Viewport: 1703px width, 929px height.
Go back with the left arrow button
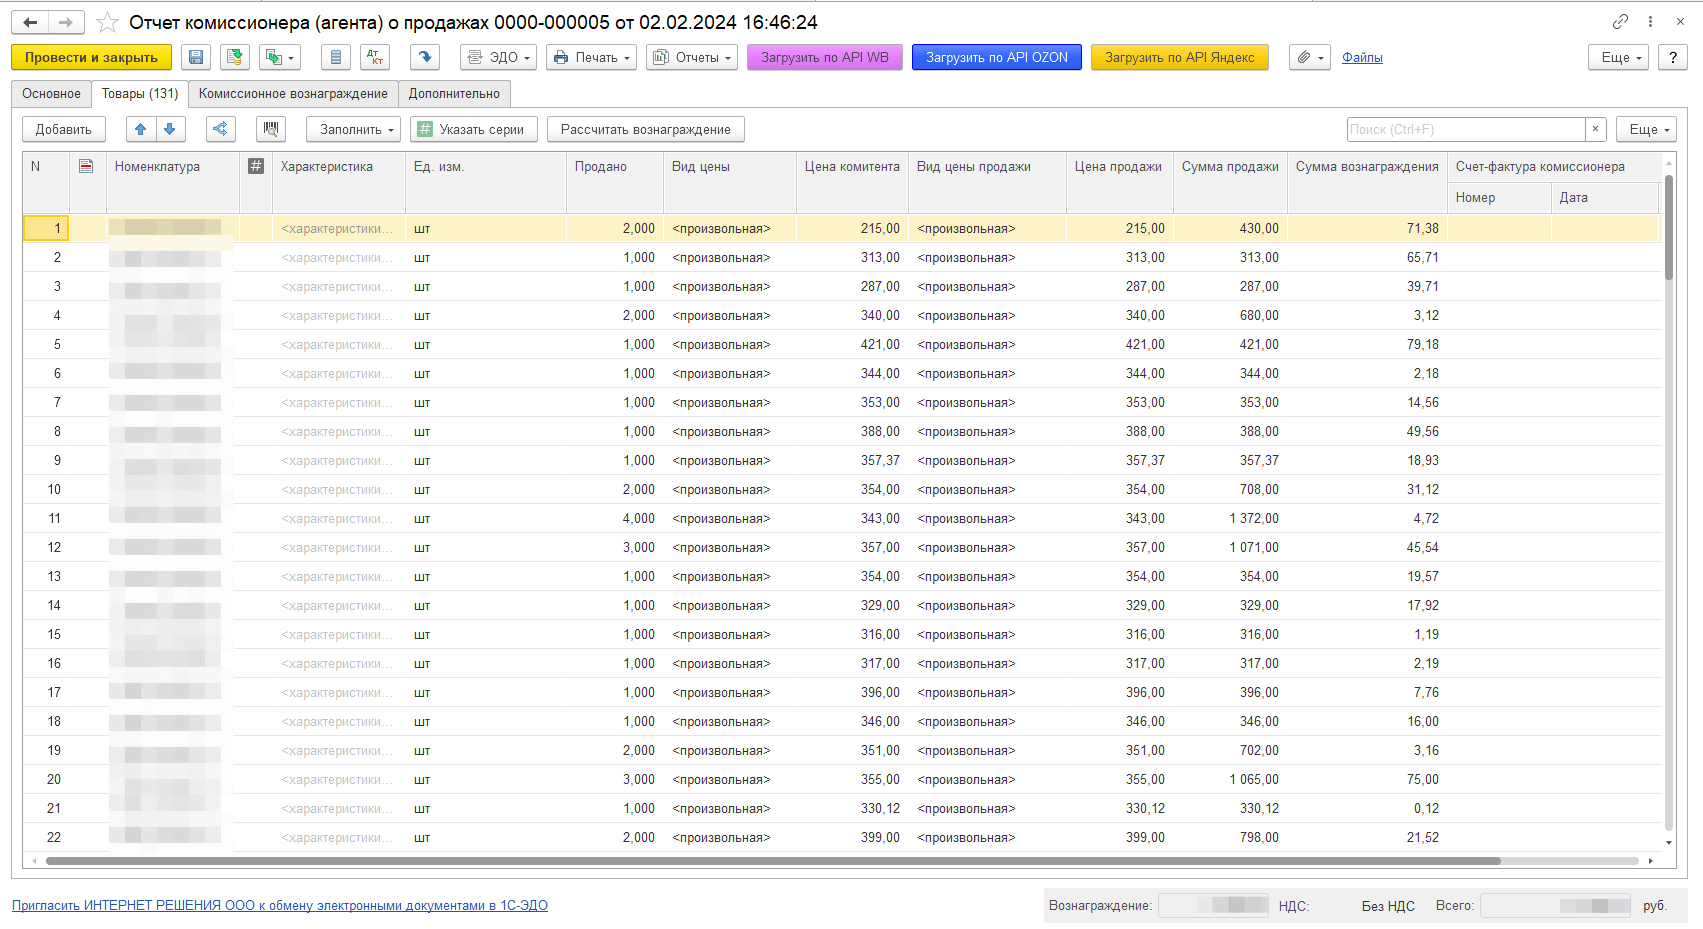(x=30, y=22)
